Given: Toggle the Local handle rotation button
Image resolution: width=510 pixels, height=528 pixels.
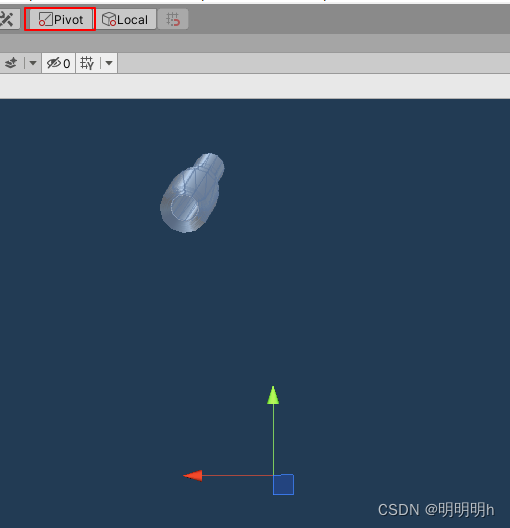Looking at the screenshot, I should (x=126, y=19).
